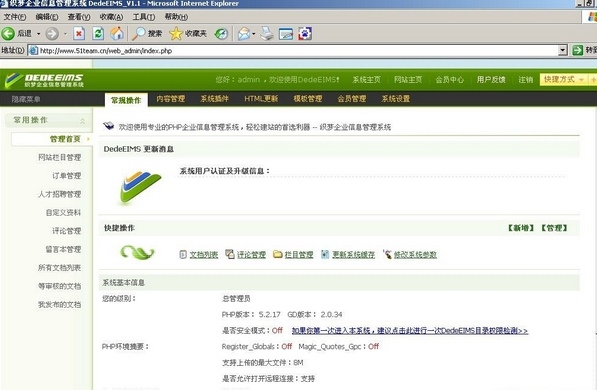Click 【新增】 in the 快捷操作 header

[521, 228]
